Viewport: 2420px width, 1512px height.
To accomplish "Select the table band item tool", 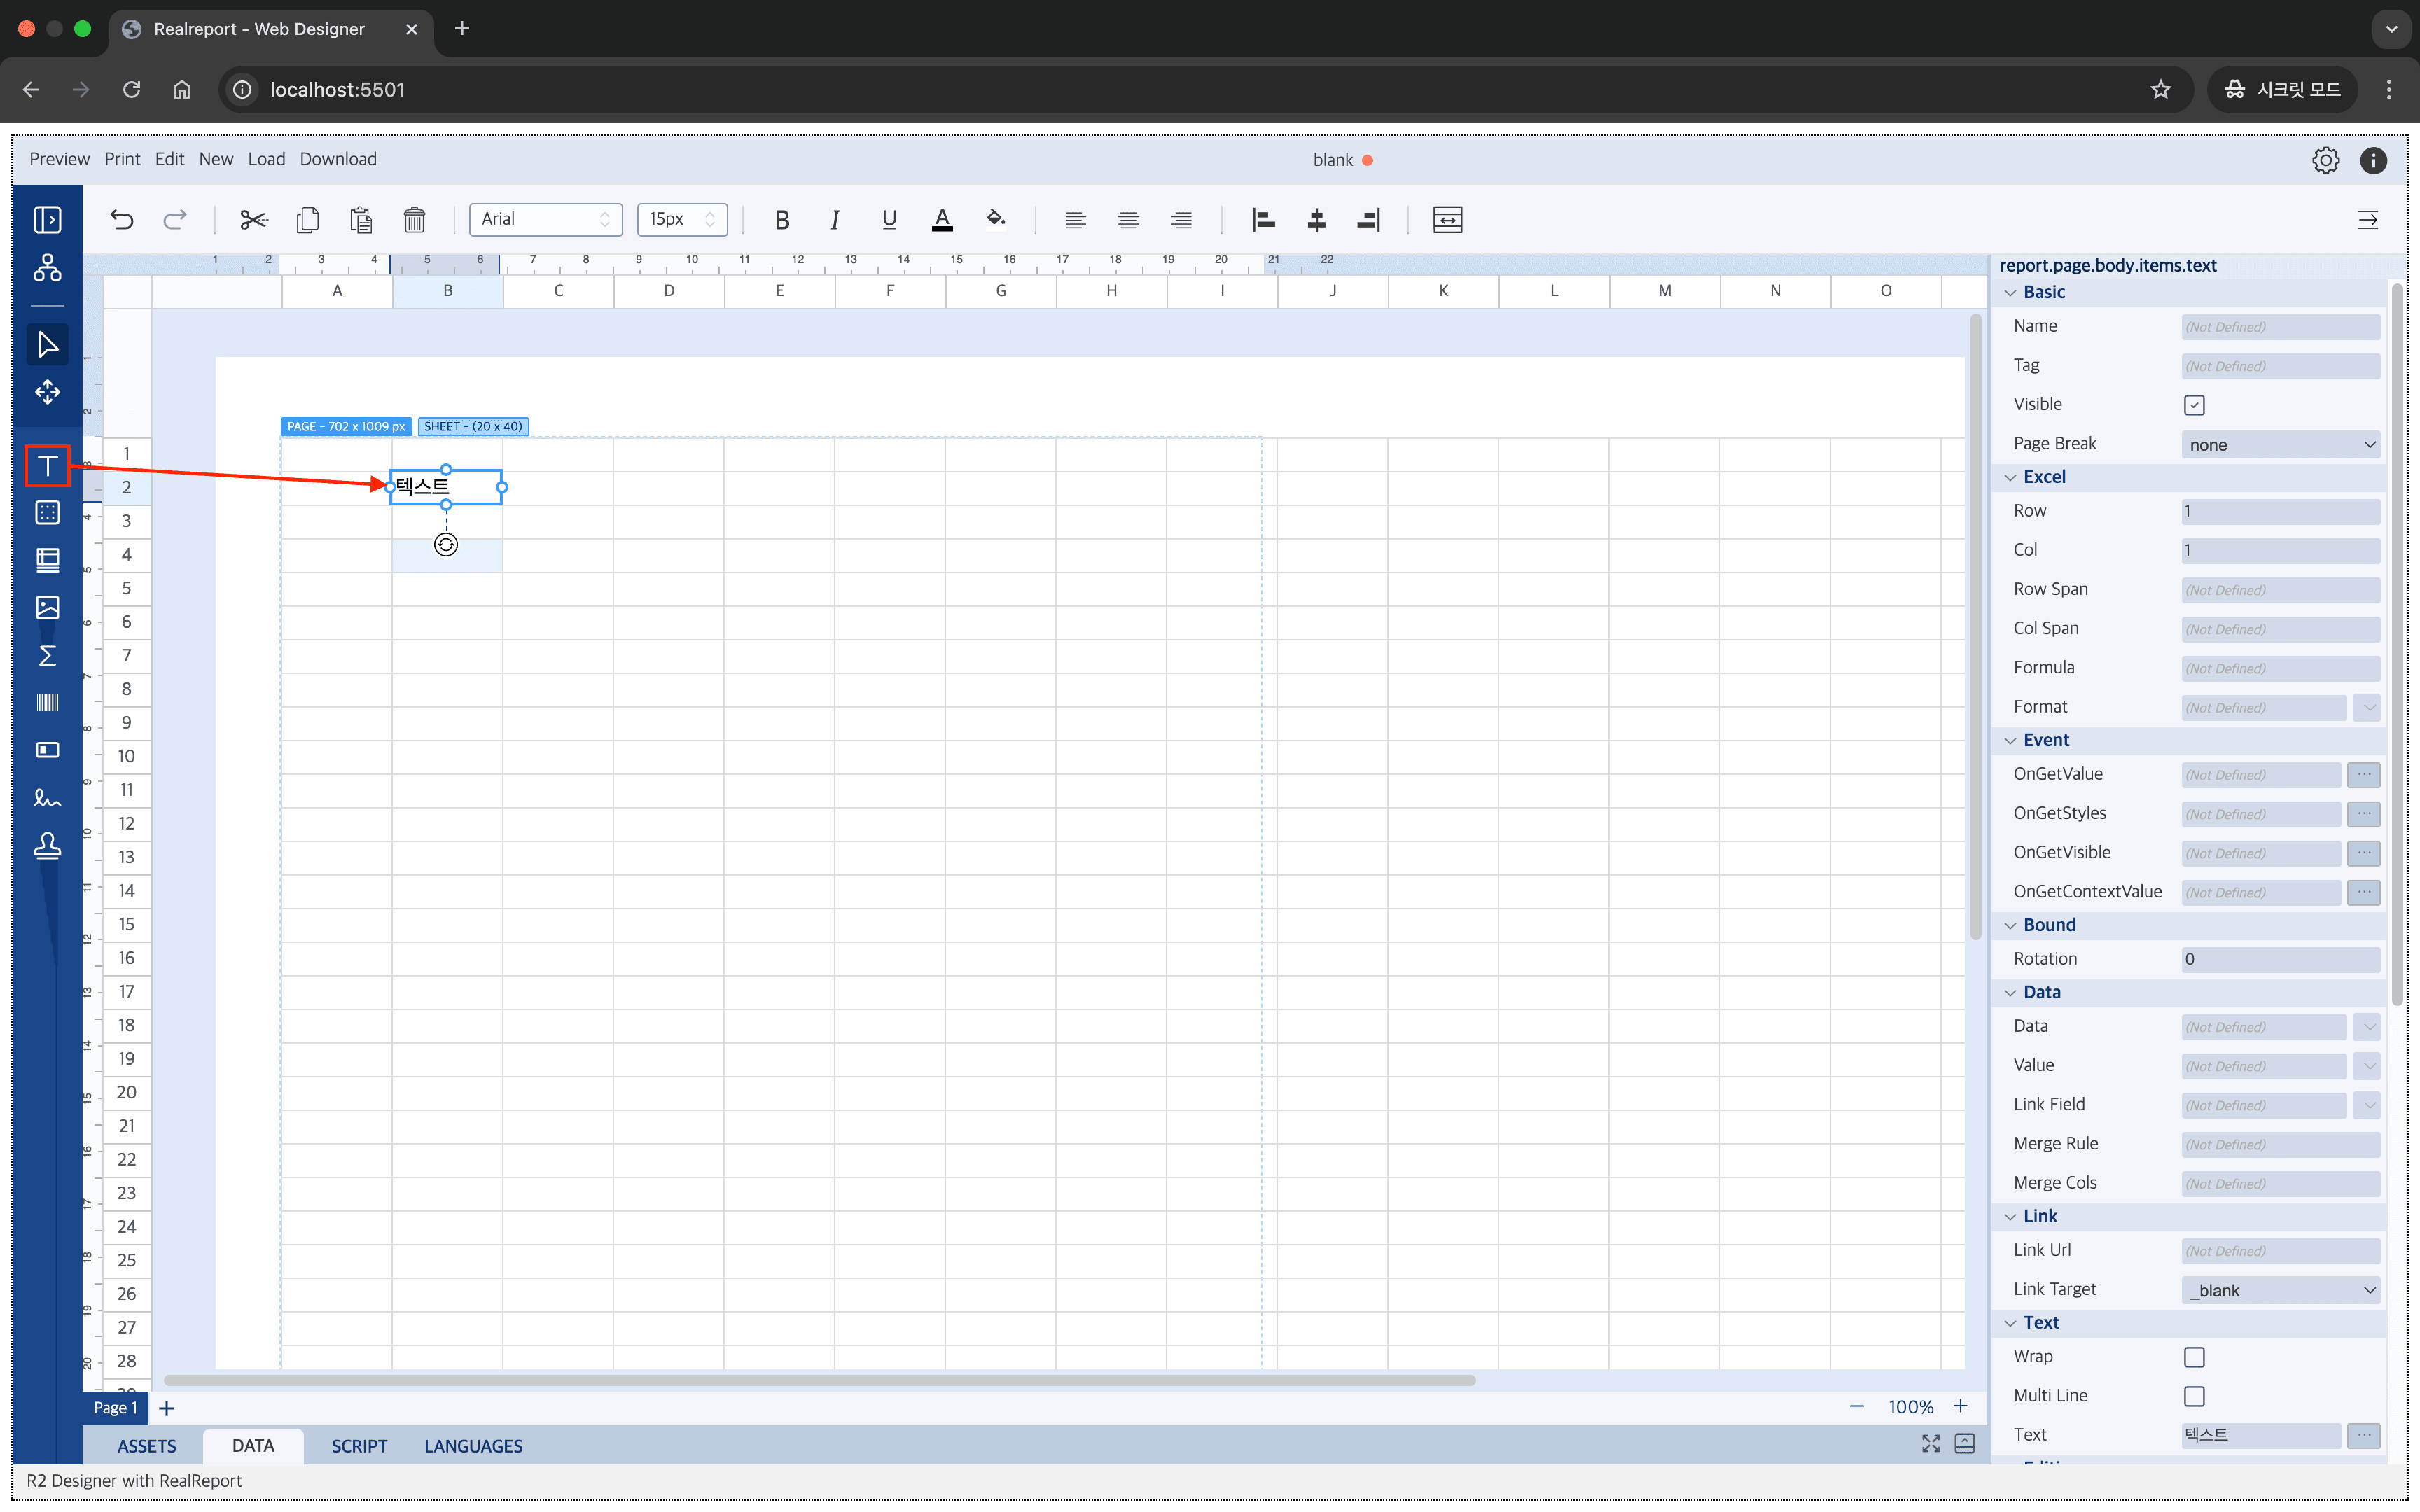I will coord(47,560).
